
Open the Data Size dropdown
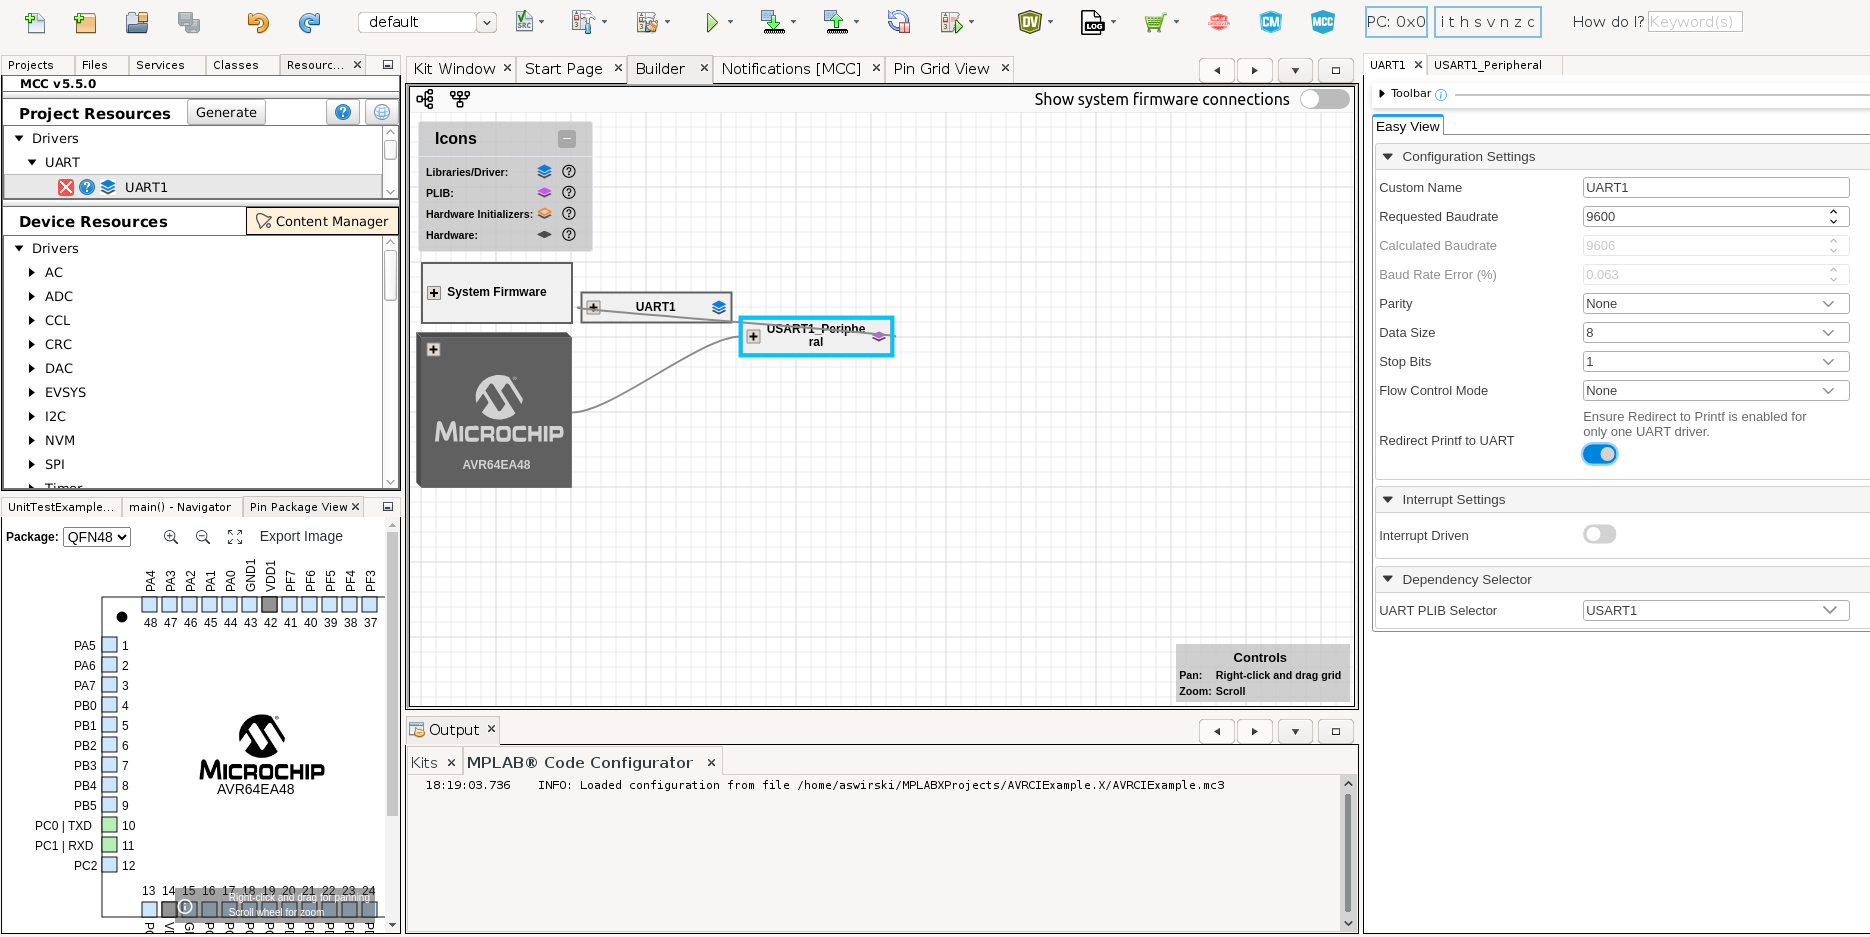click(x=1716, y=332)
